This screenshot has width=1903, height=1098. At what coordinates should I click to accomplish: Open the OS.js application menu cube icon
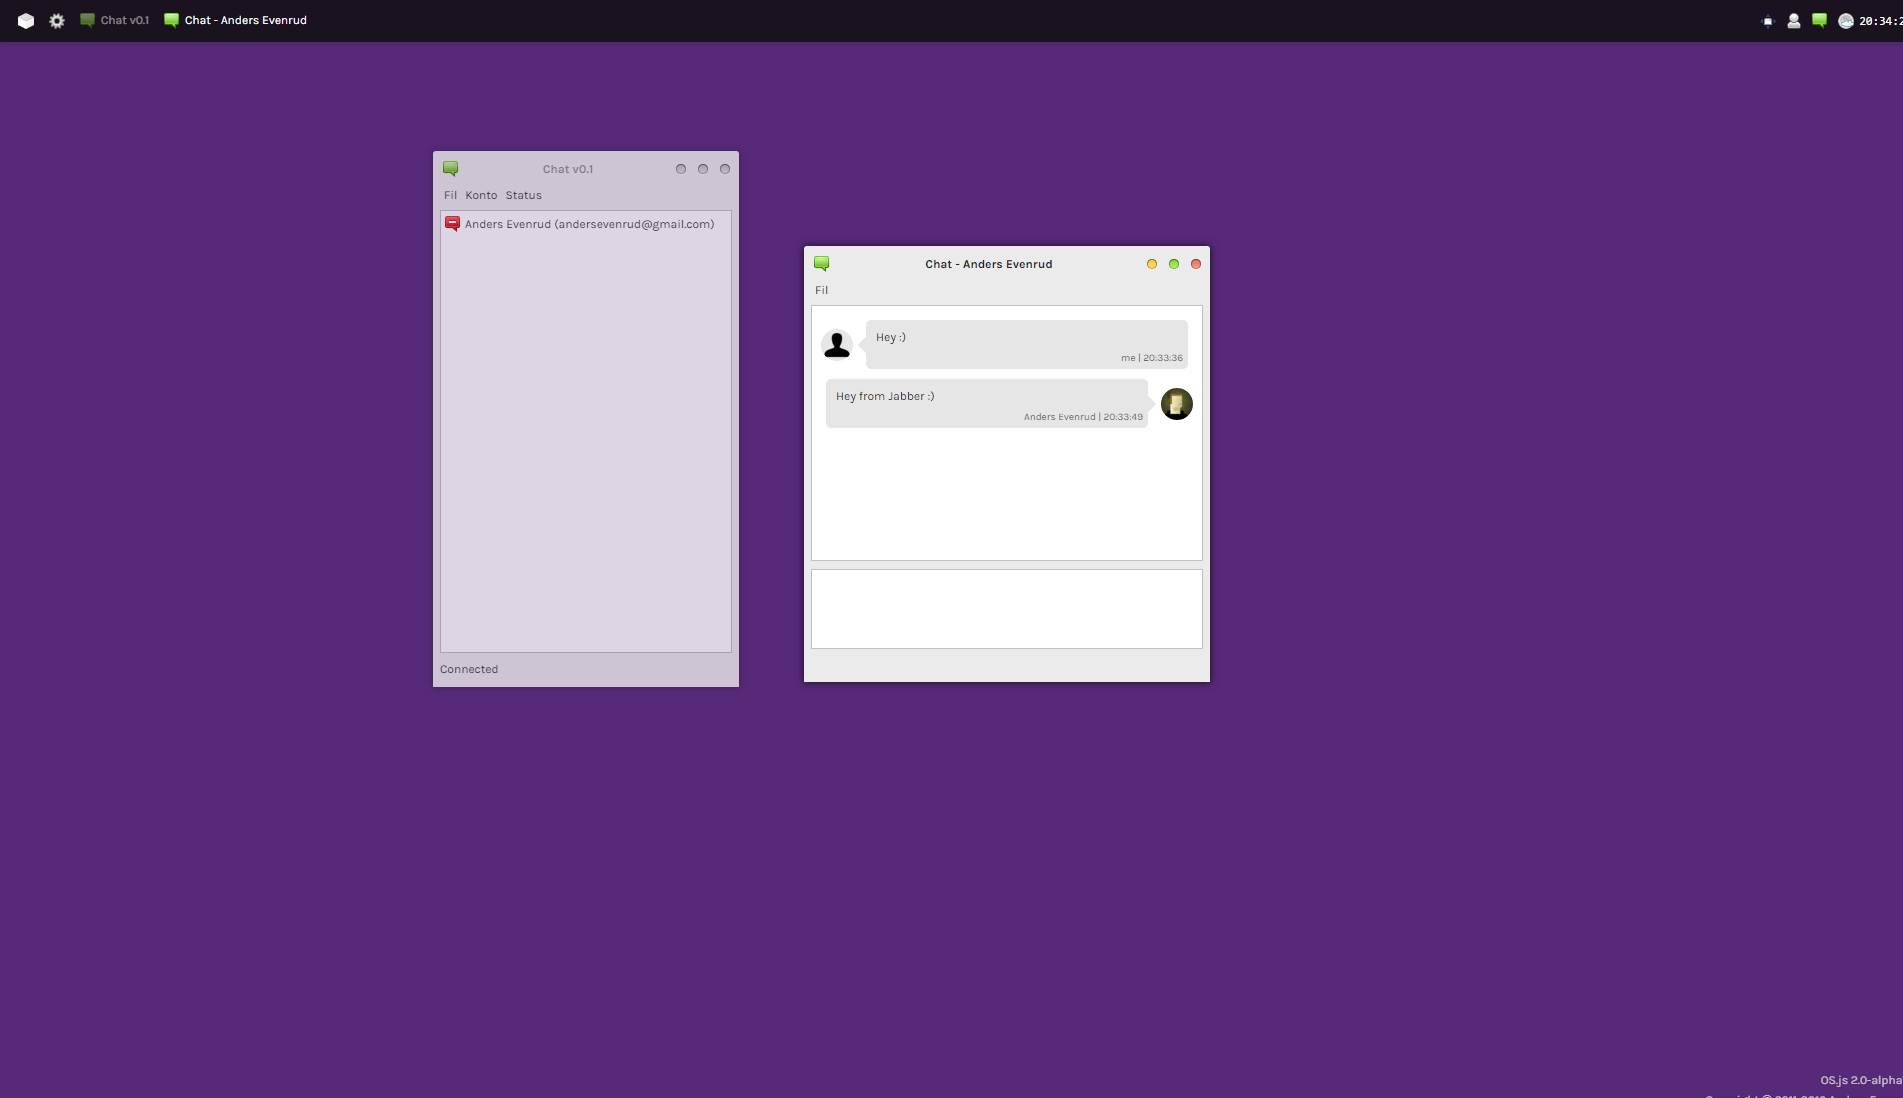click(x=26, y=20)
